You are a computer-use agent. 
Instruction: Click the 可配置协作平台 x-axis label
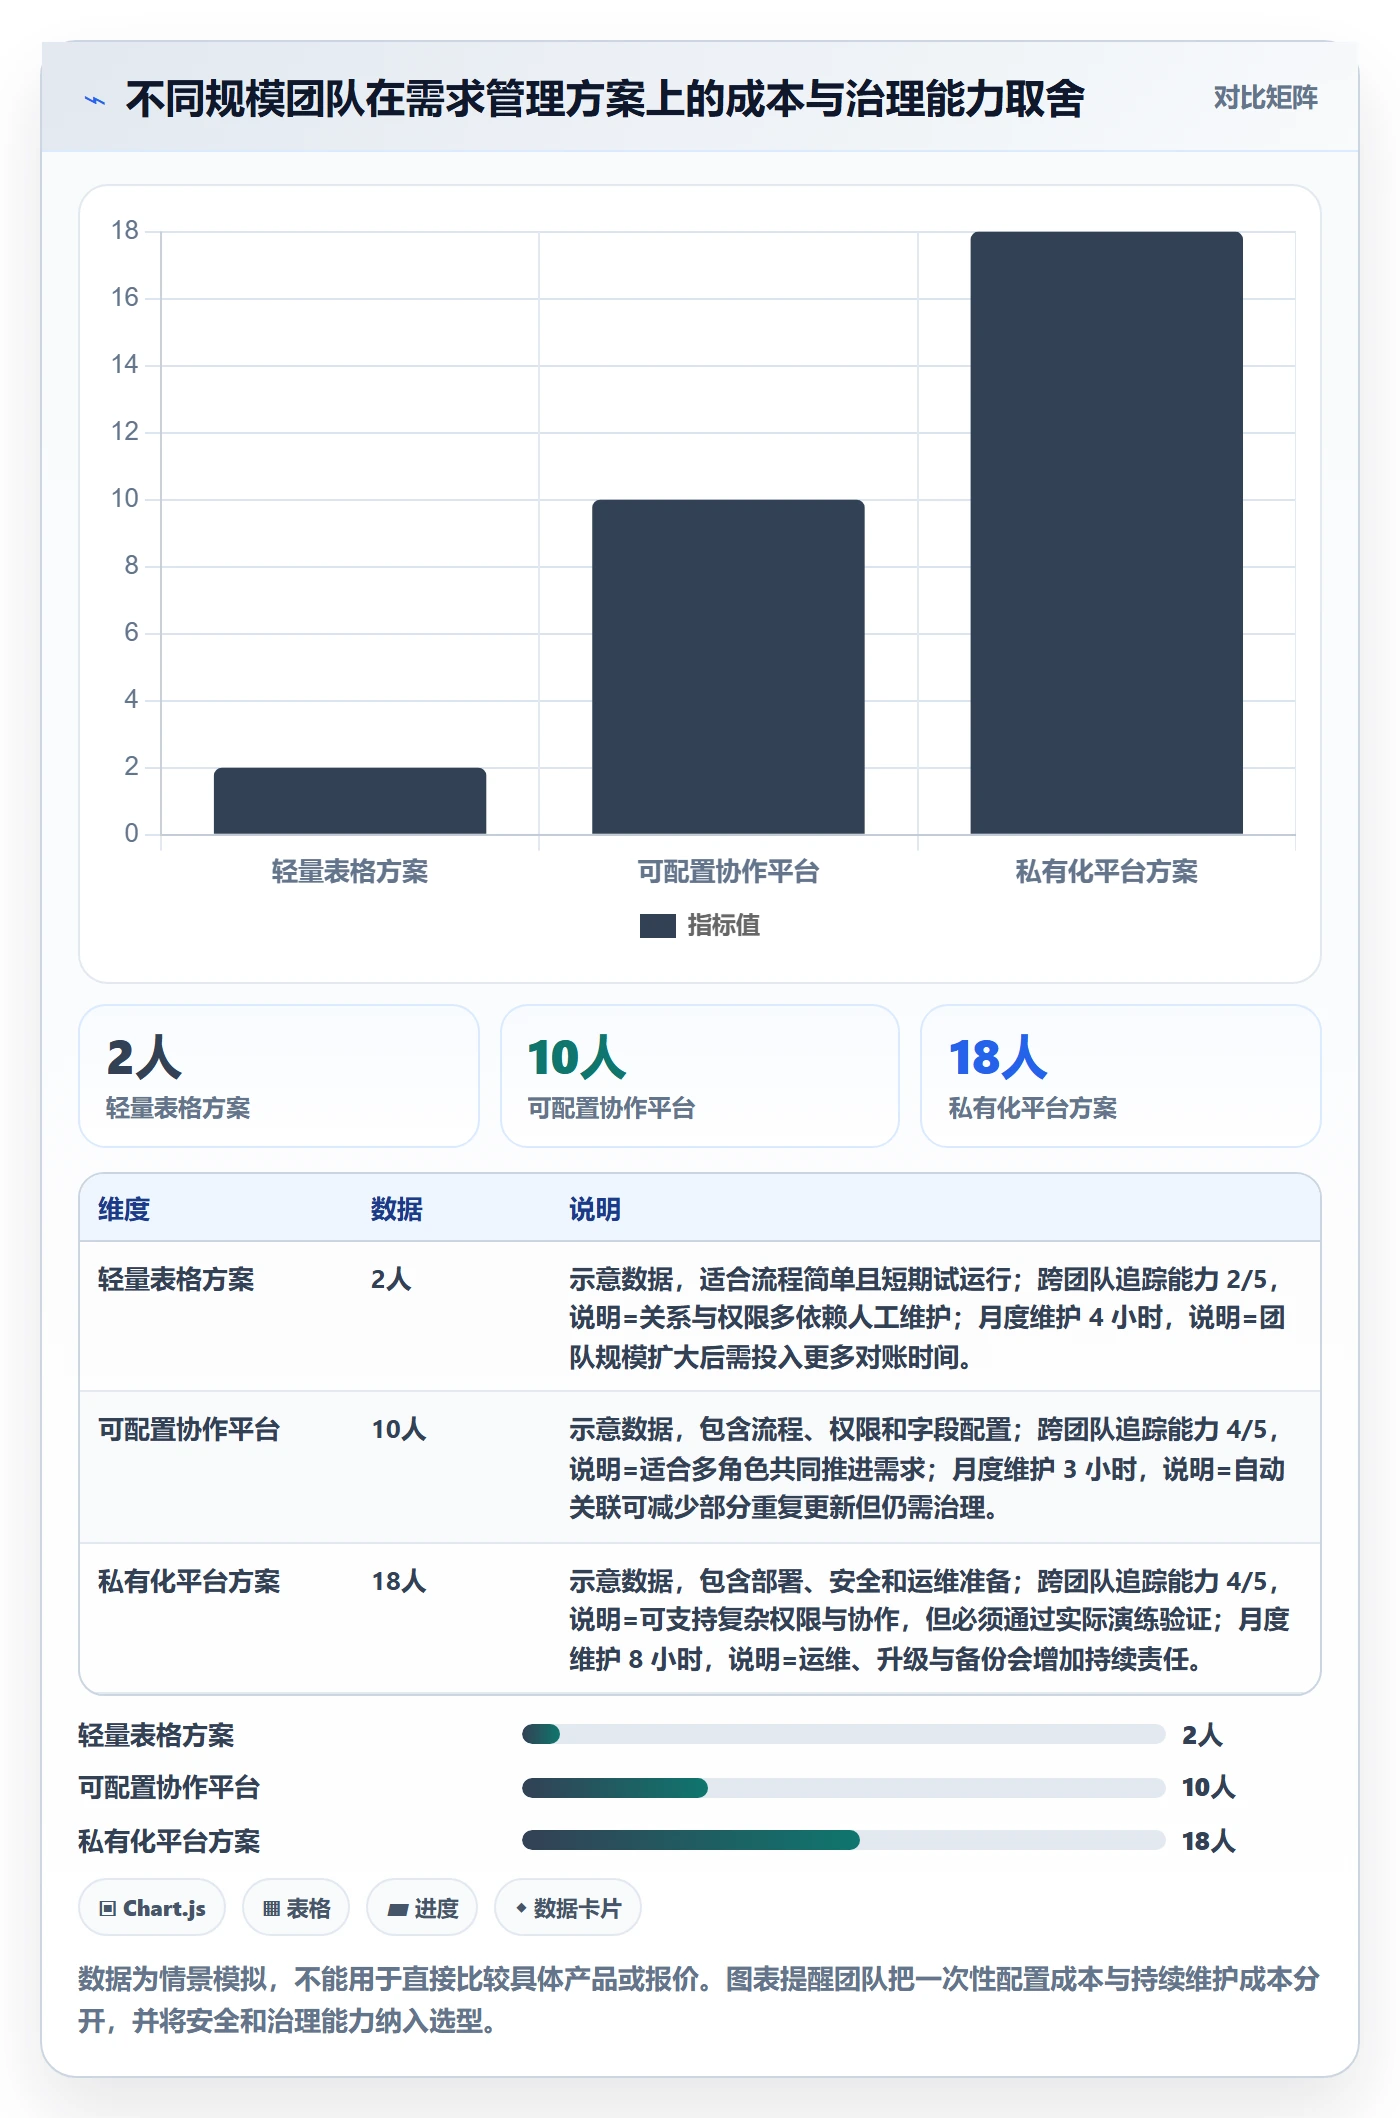pyautogui.click(x=728, y=872)
